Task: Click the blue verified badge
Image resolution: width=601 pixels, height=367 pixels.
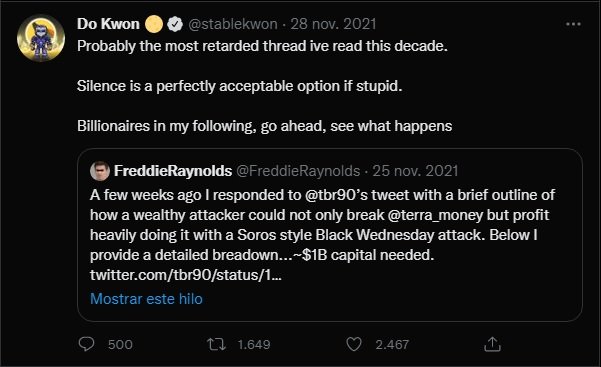Action: point(175,24)
